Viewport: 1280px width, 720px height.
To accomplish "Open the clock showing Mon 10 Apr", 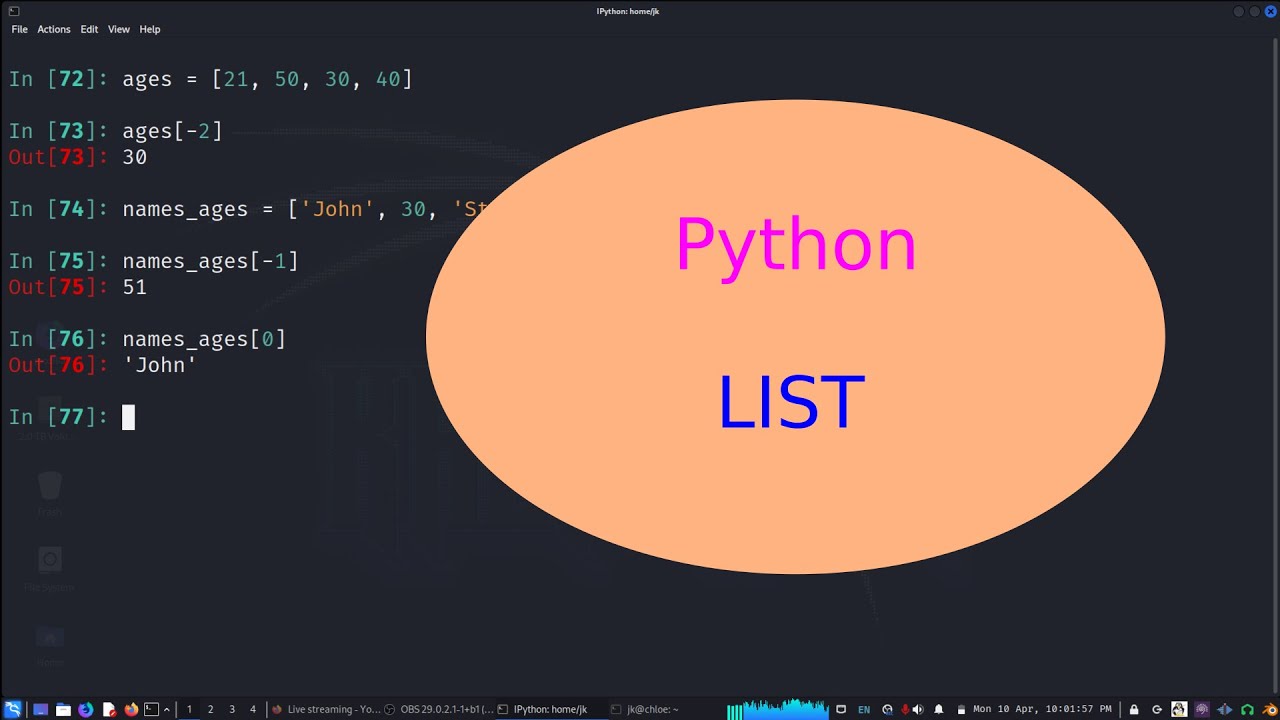I will (x=1042, y=709).
